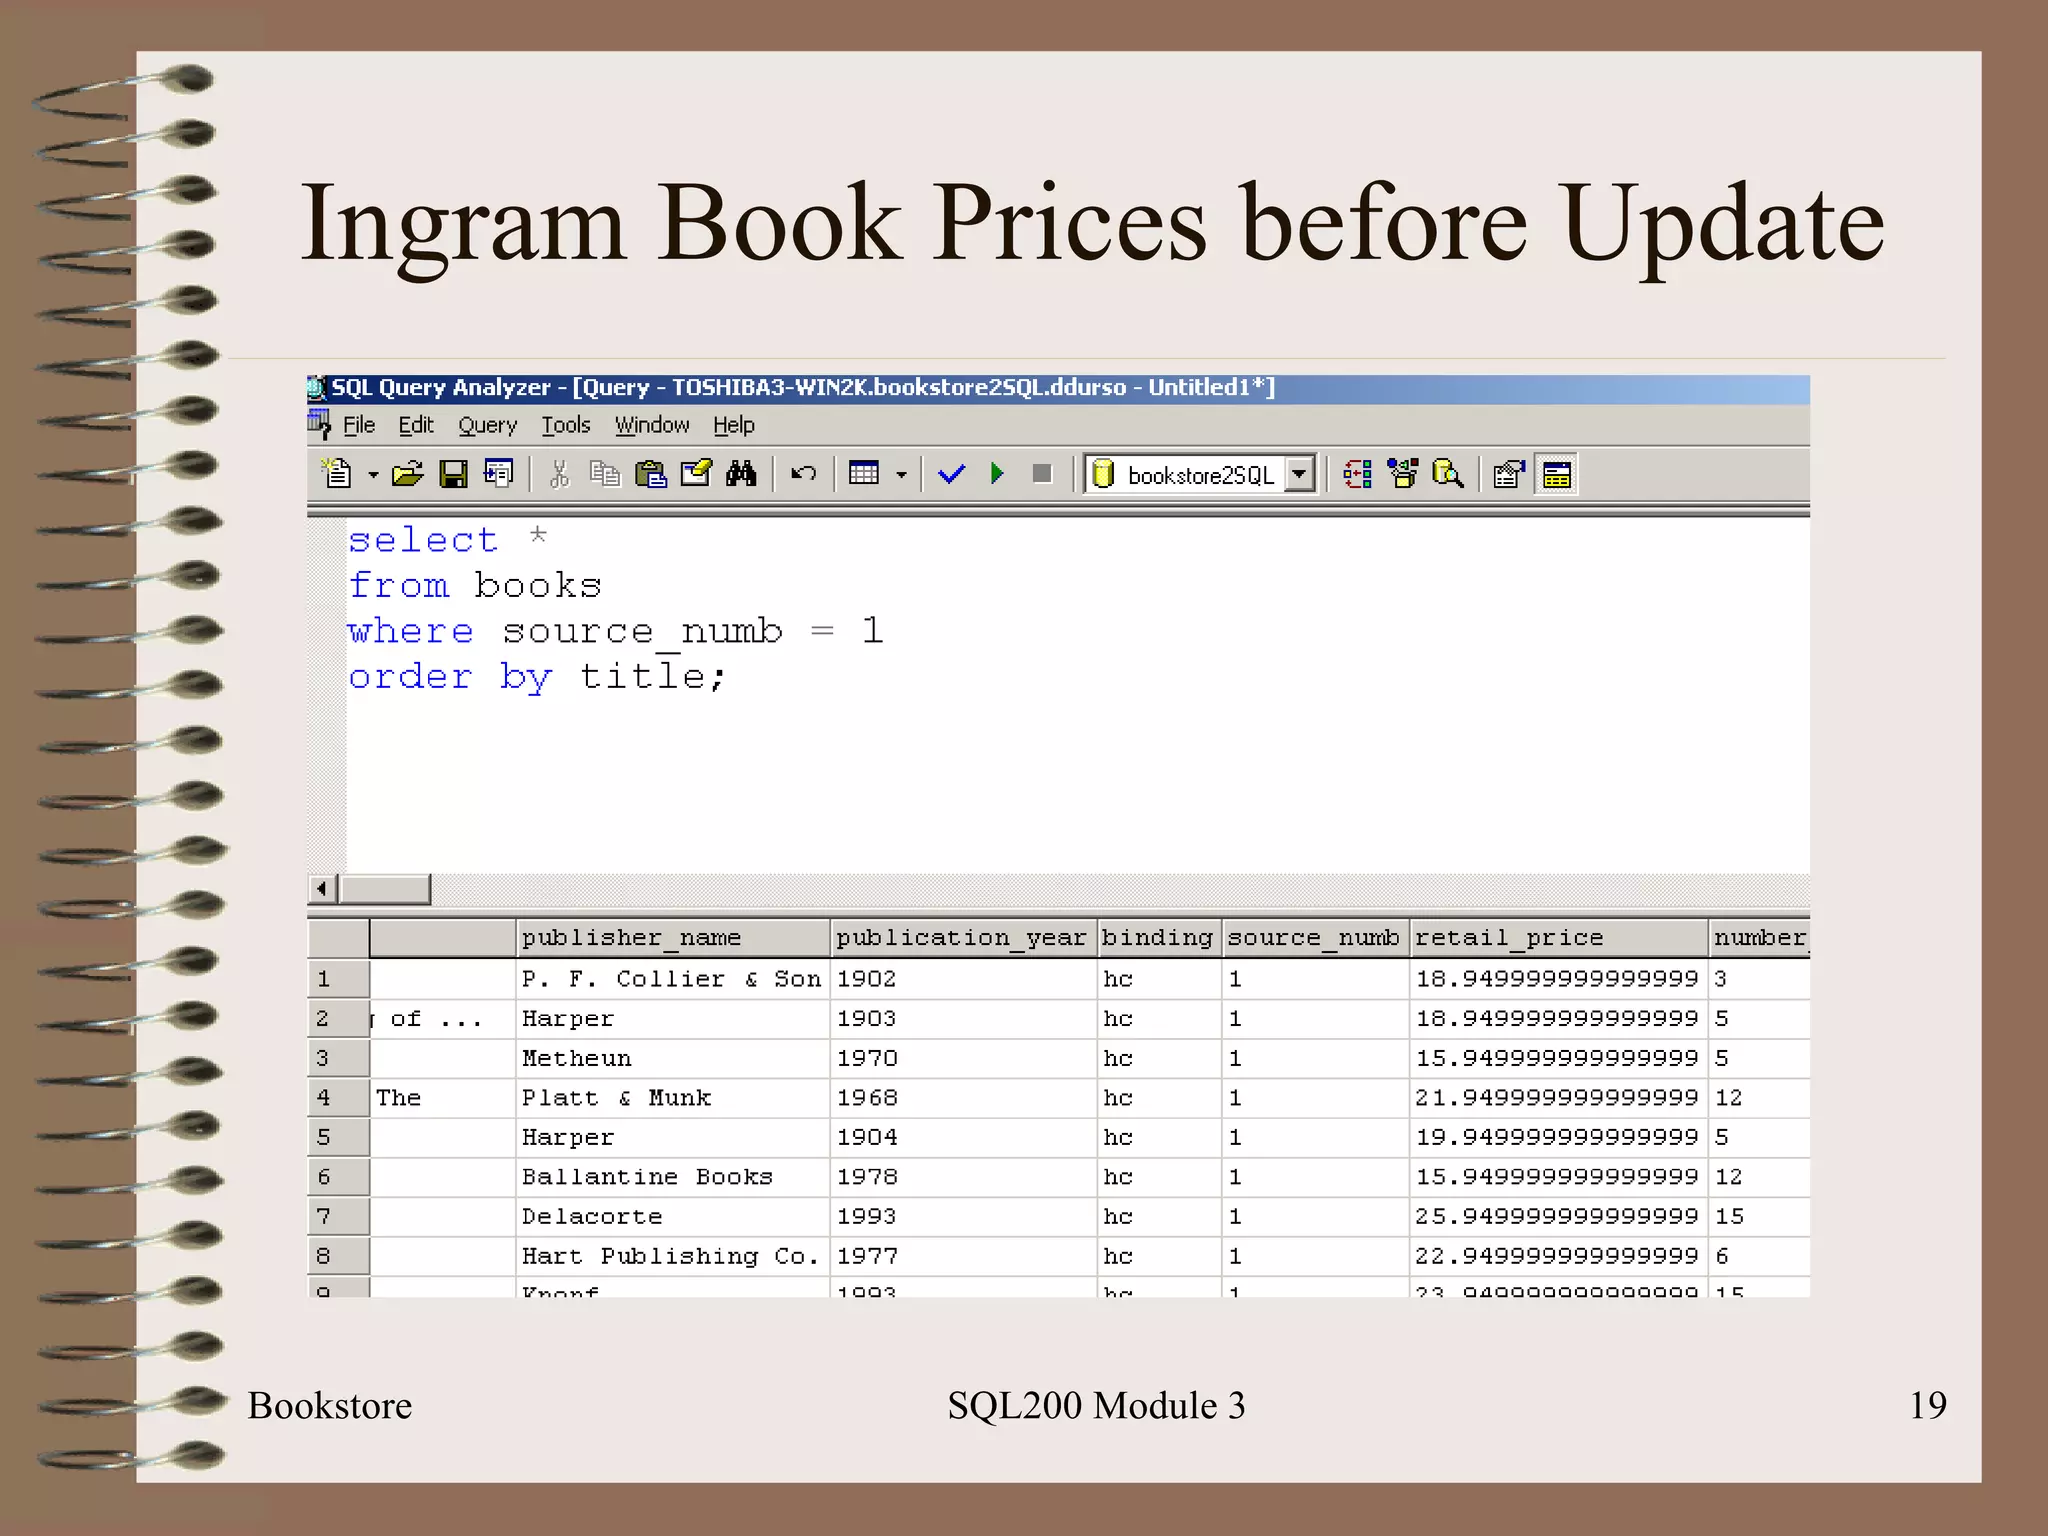Click the Find binoculars icon

click(x=741, y=473)
